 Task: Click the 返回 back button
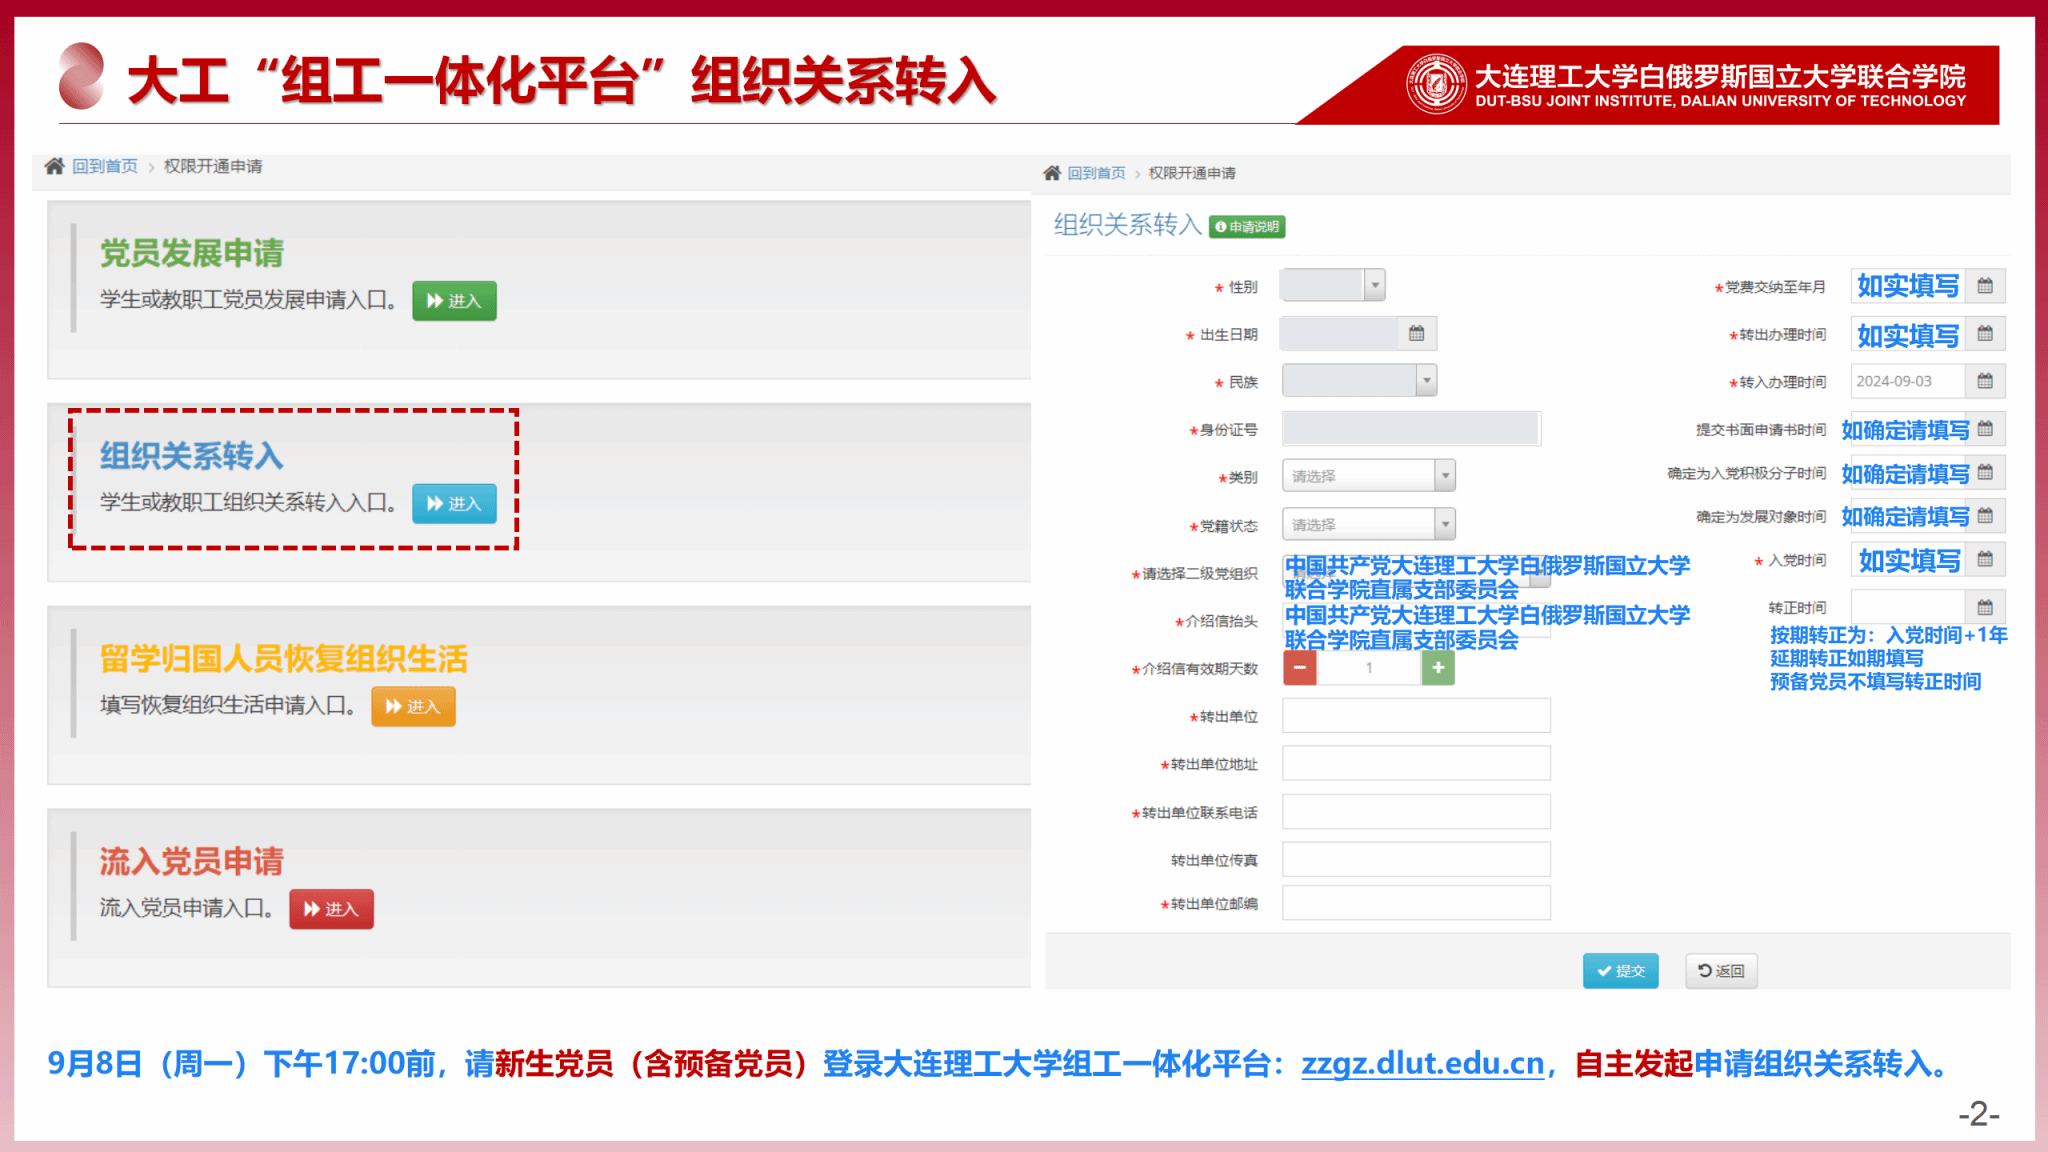click(1721, 971)
